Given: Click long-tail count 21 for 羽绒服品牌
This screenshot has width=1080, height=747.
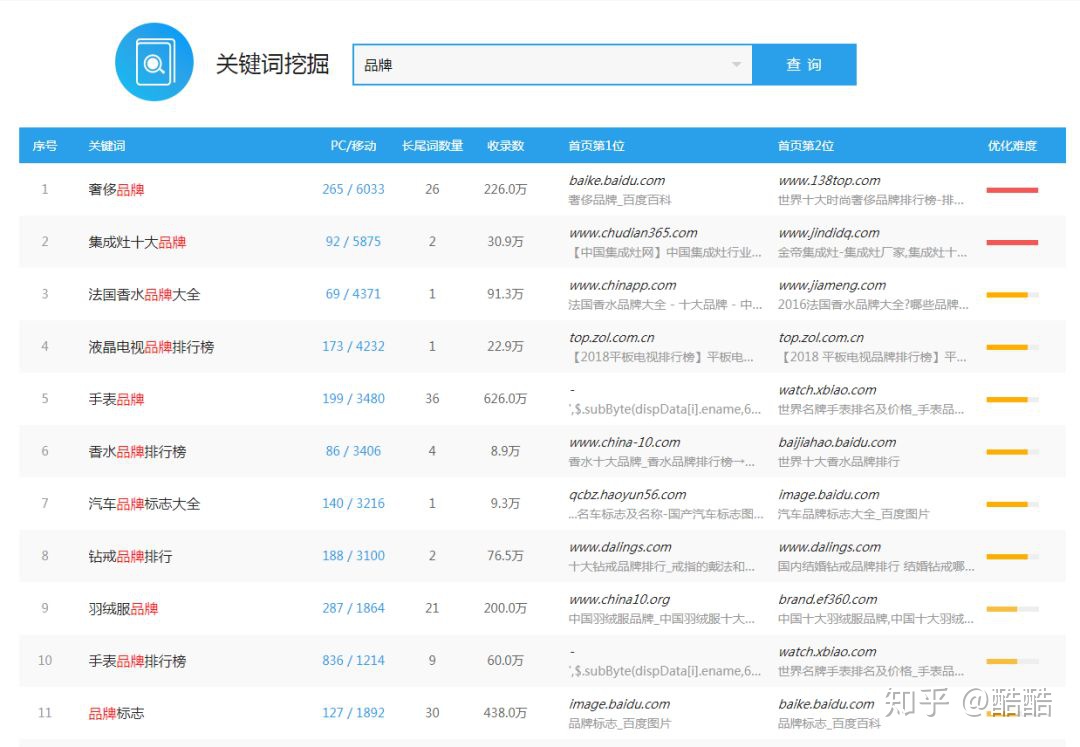Looking at the screenshot, I should click(x=433, y=608).
